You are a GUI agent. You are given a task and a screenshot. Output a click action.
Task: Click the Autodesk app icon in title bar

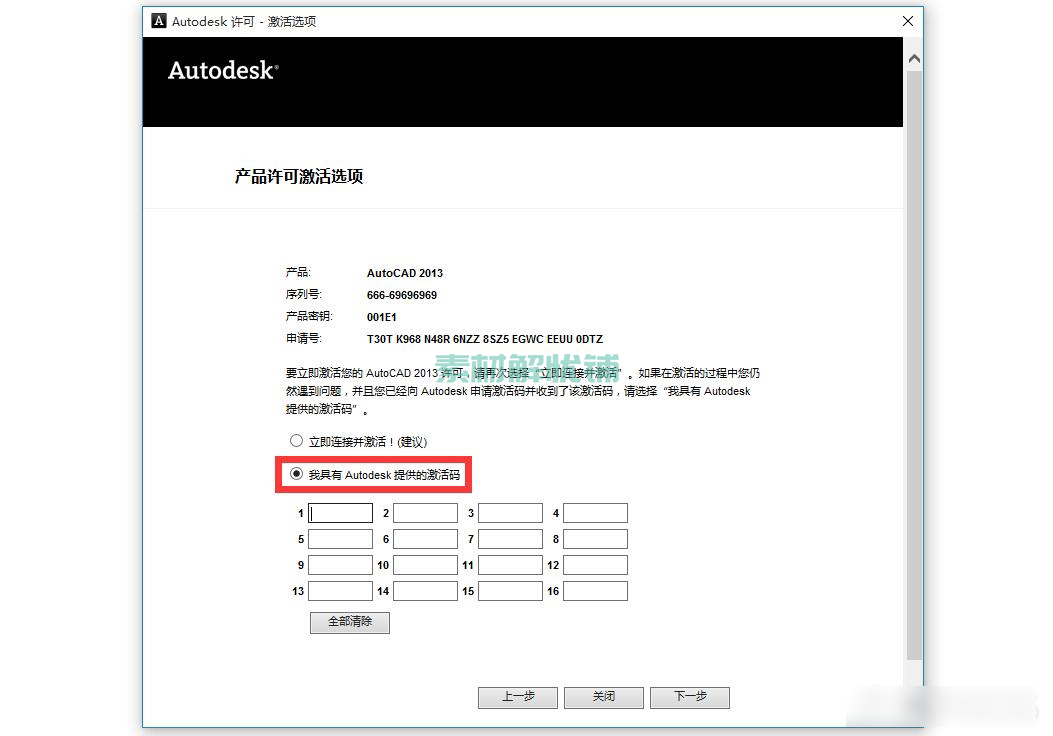[158, 21]
